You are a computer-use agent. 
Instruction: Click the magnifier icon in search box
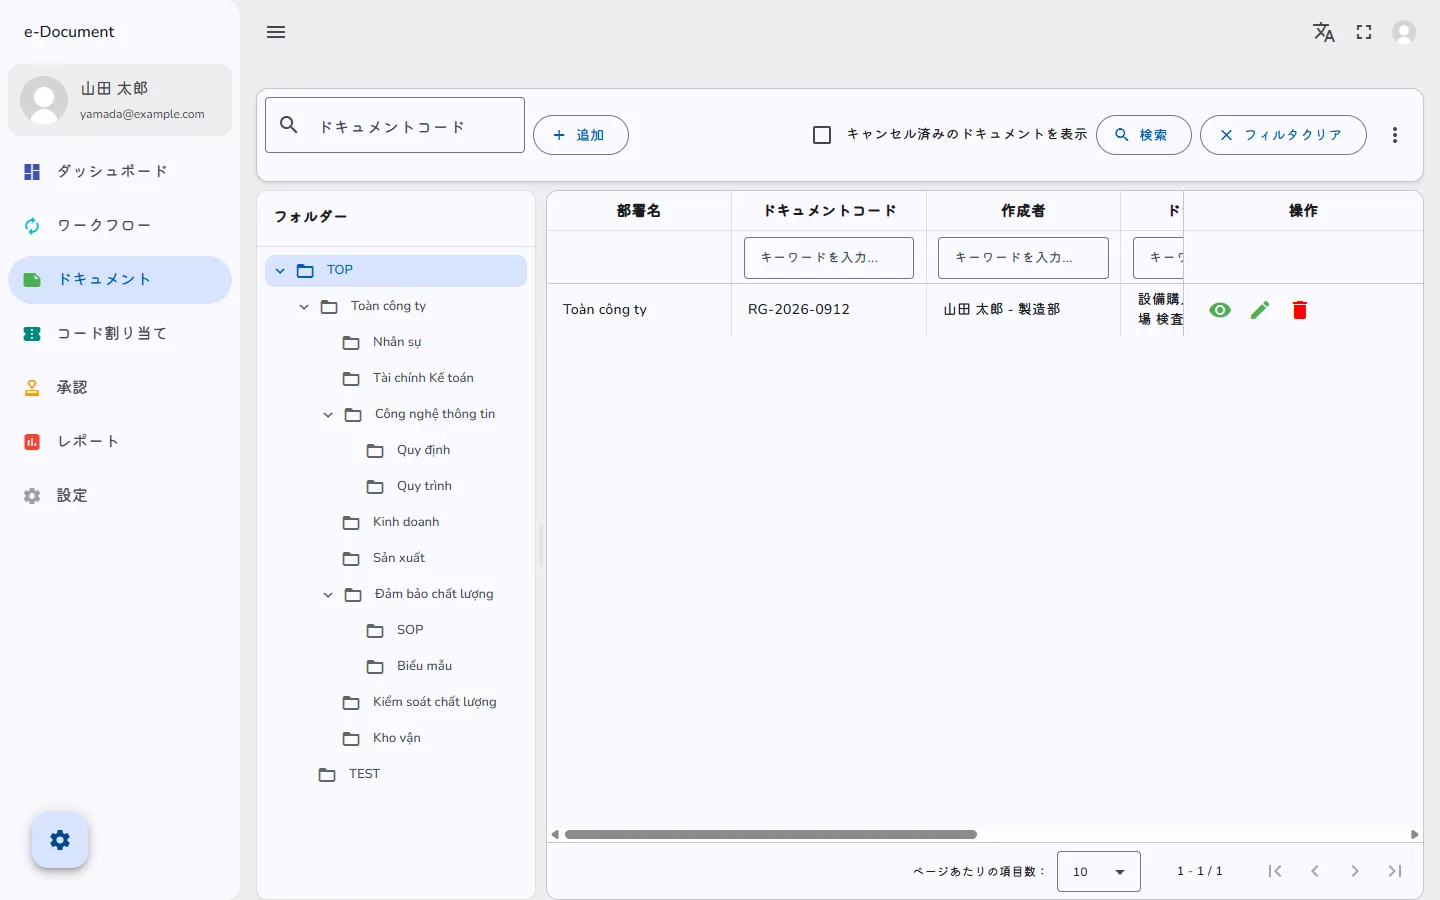[x=289, y=125]
